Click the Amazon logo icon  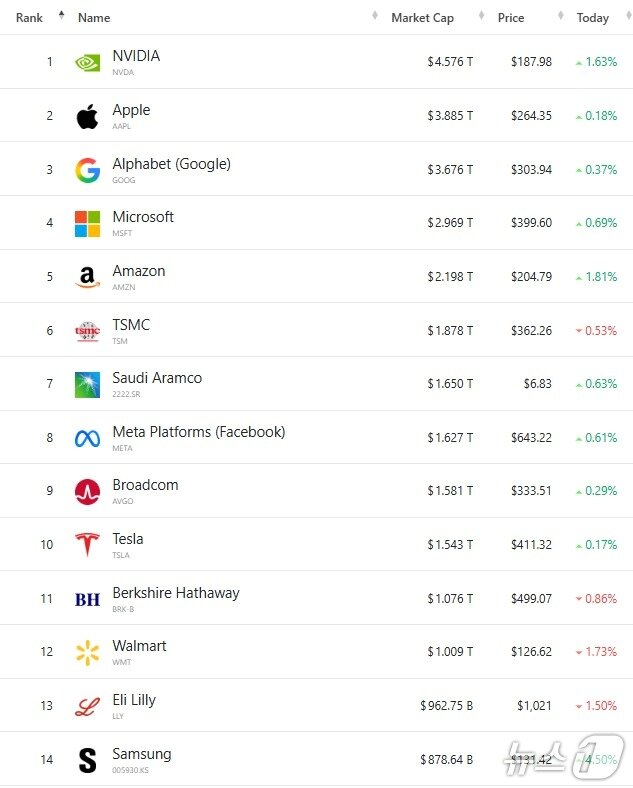click(x=87, y=277)
